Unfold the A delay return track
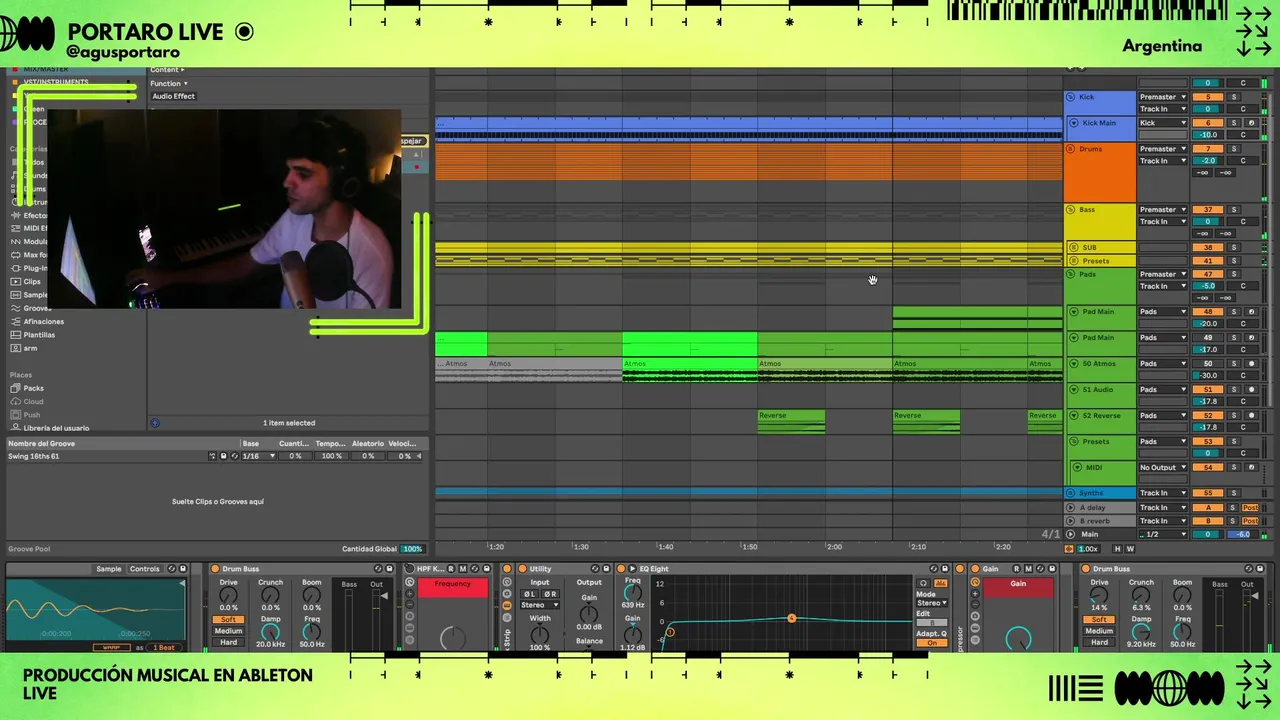 1071,508
